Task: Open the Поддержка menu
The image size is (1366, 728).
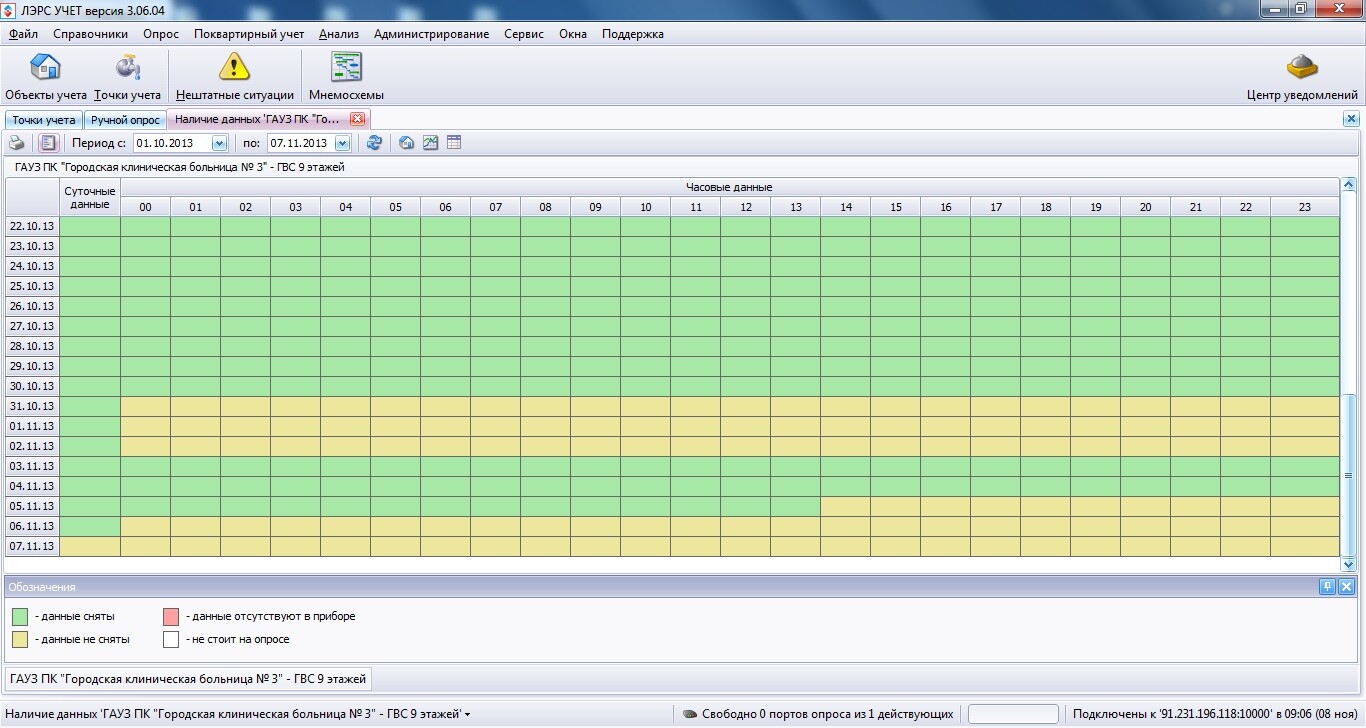Action: tap(632, 34)
